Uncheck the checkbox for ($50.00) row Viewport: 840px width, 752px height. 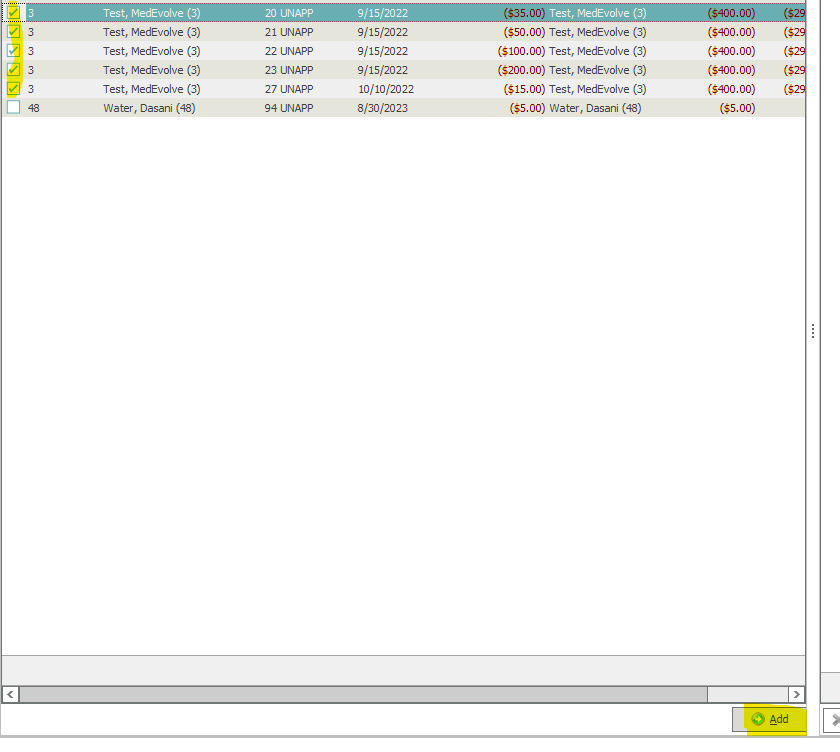click(14, 32)
